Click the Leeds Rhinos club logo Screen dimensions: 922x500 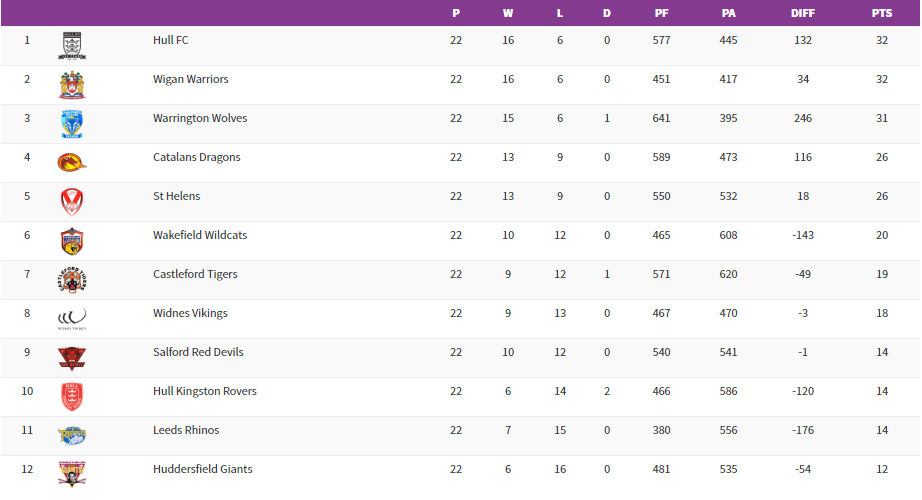(x=72, y=435)
